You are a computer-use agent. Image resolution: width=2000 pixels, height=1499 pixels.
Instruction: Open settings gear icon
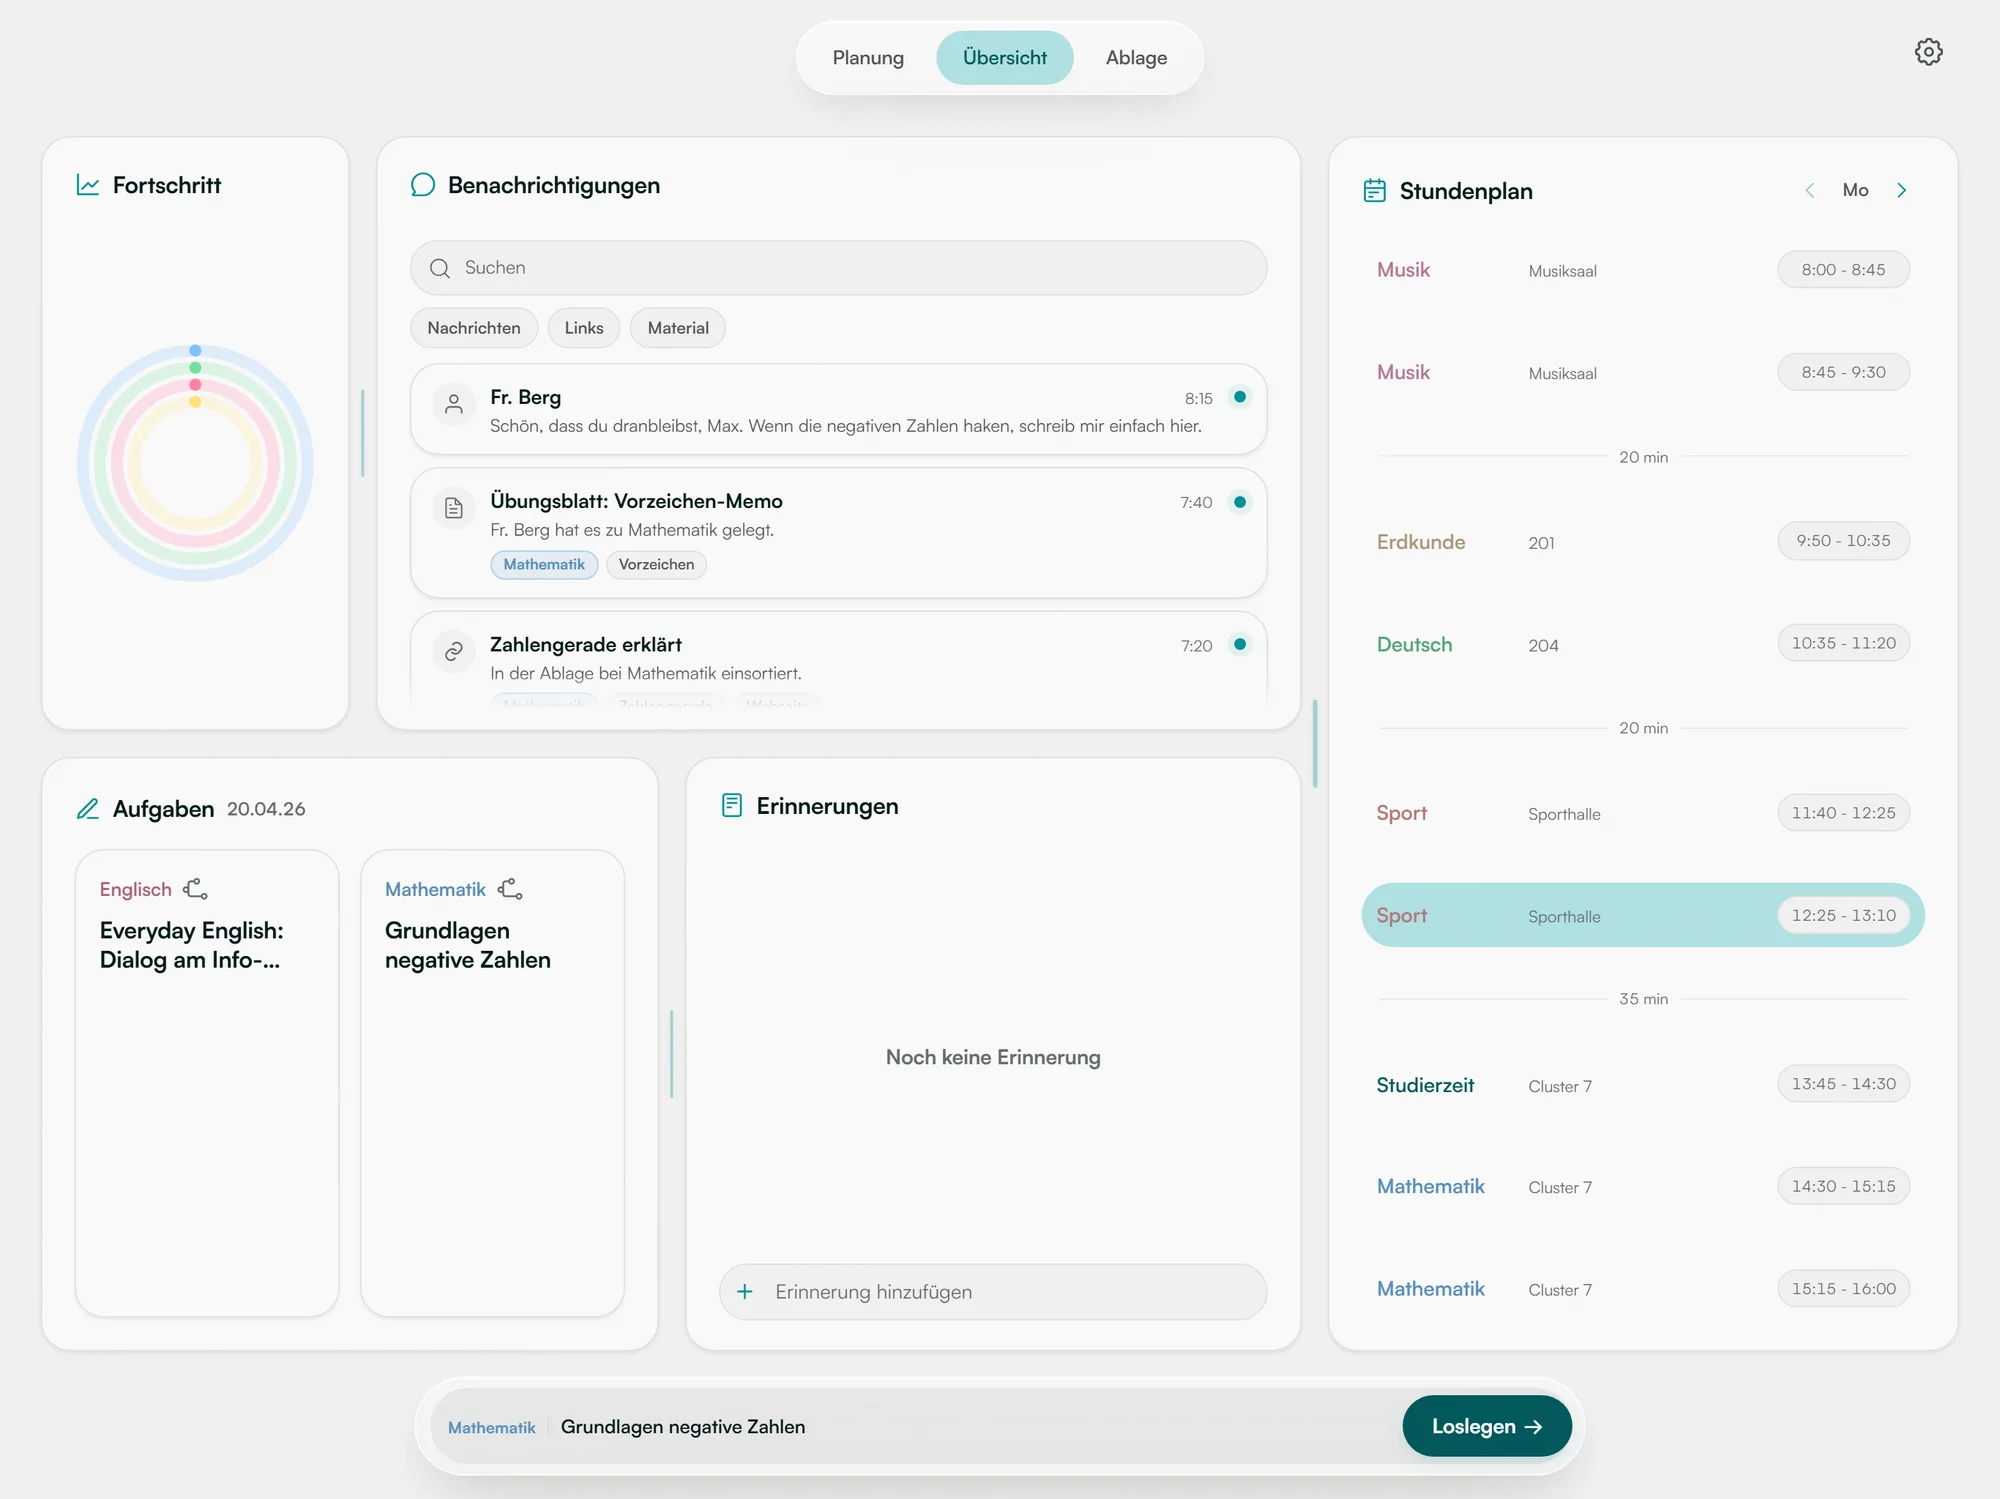click(x=1928, y=52)
